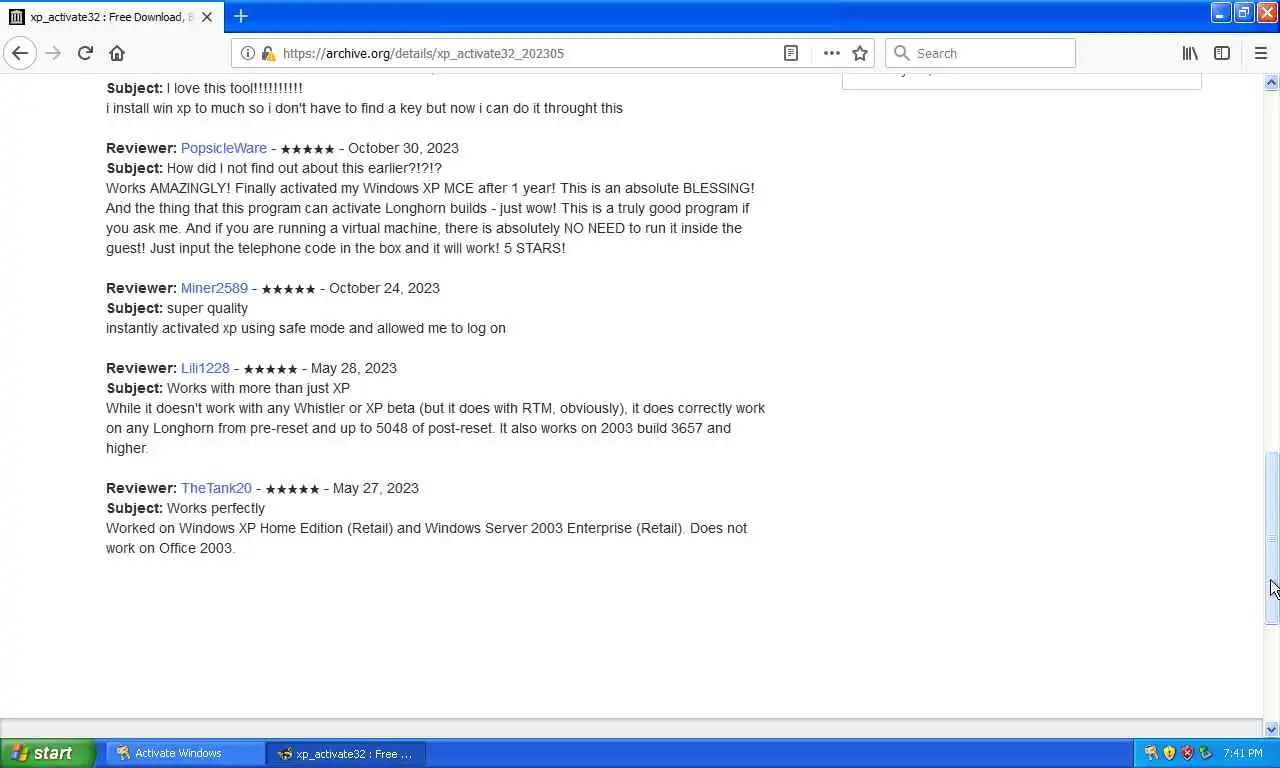The image size is (1280, 768).
Task: Open red shield alert tray icon
Action: pyautogui.click(x=1187, y=753)
